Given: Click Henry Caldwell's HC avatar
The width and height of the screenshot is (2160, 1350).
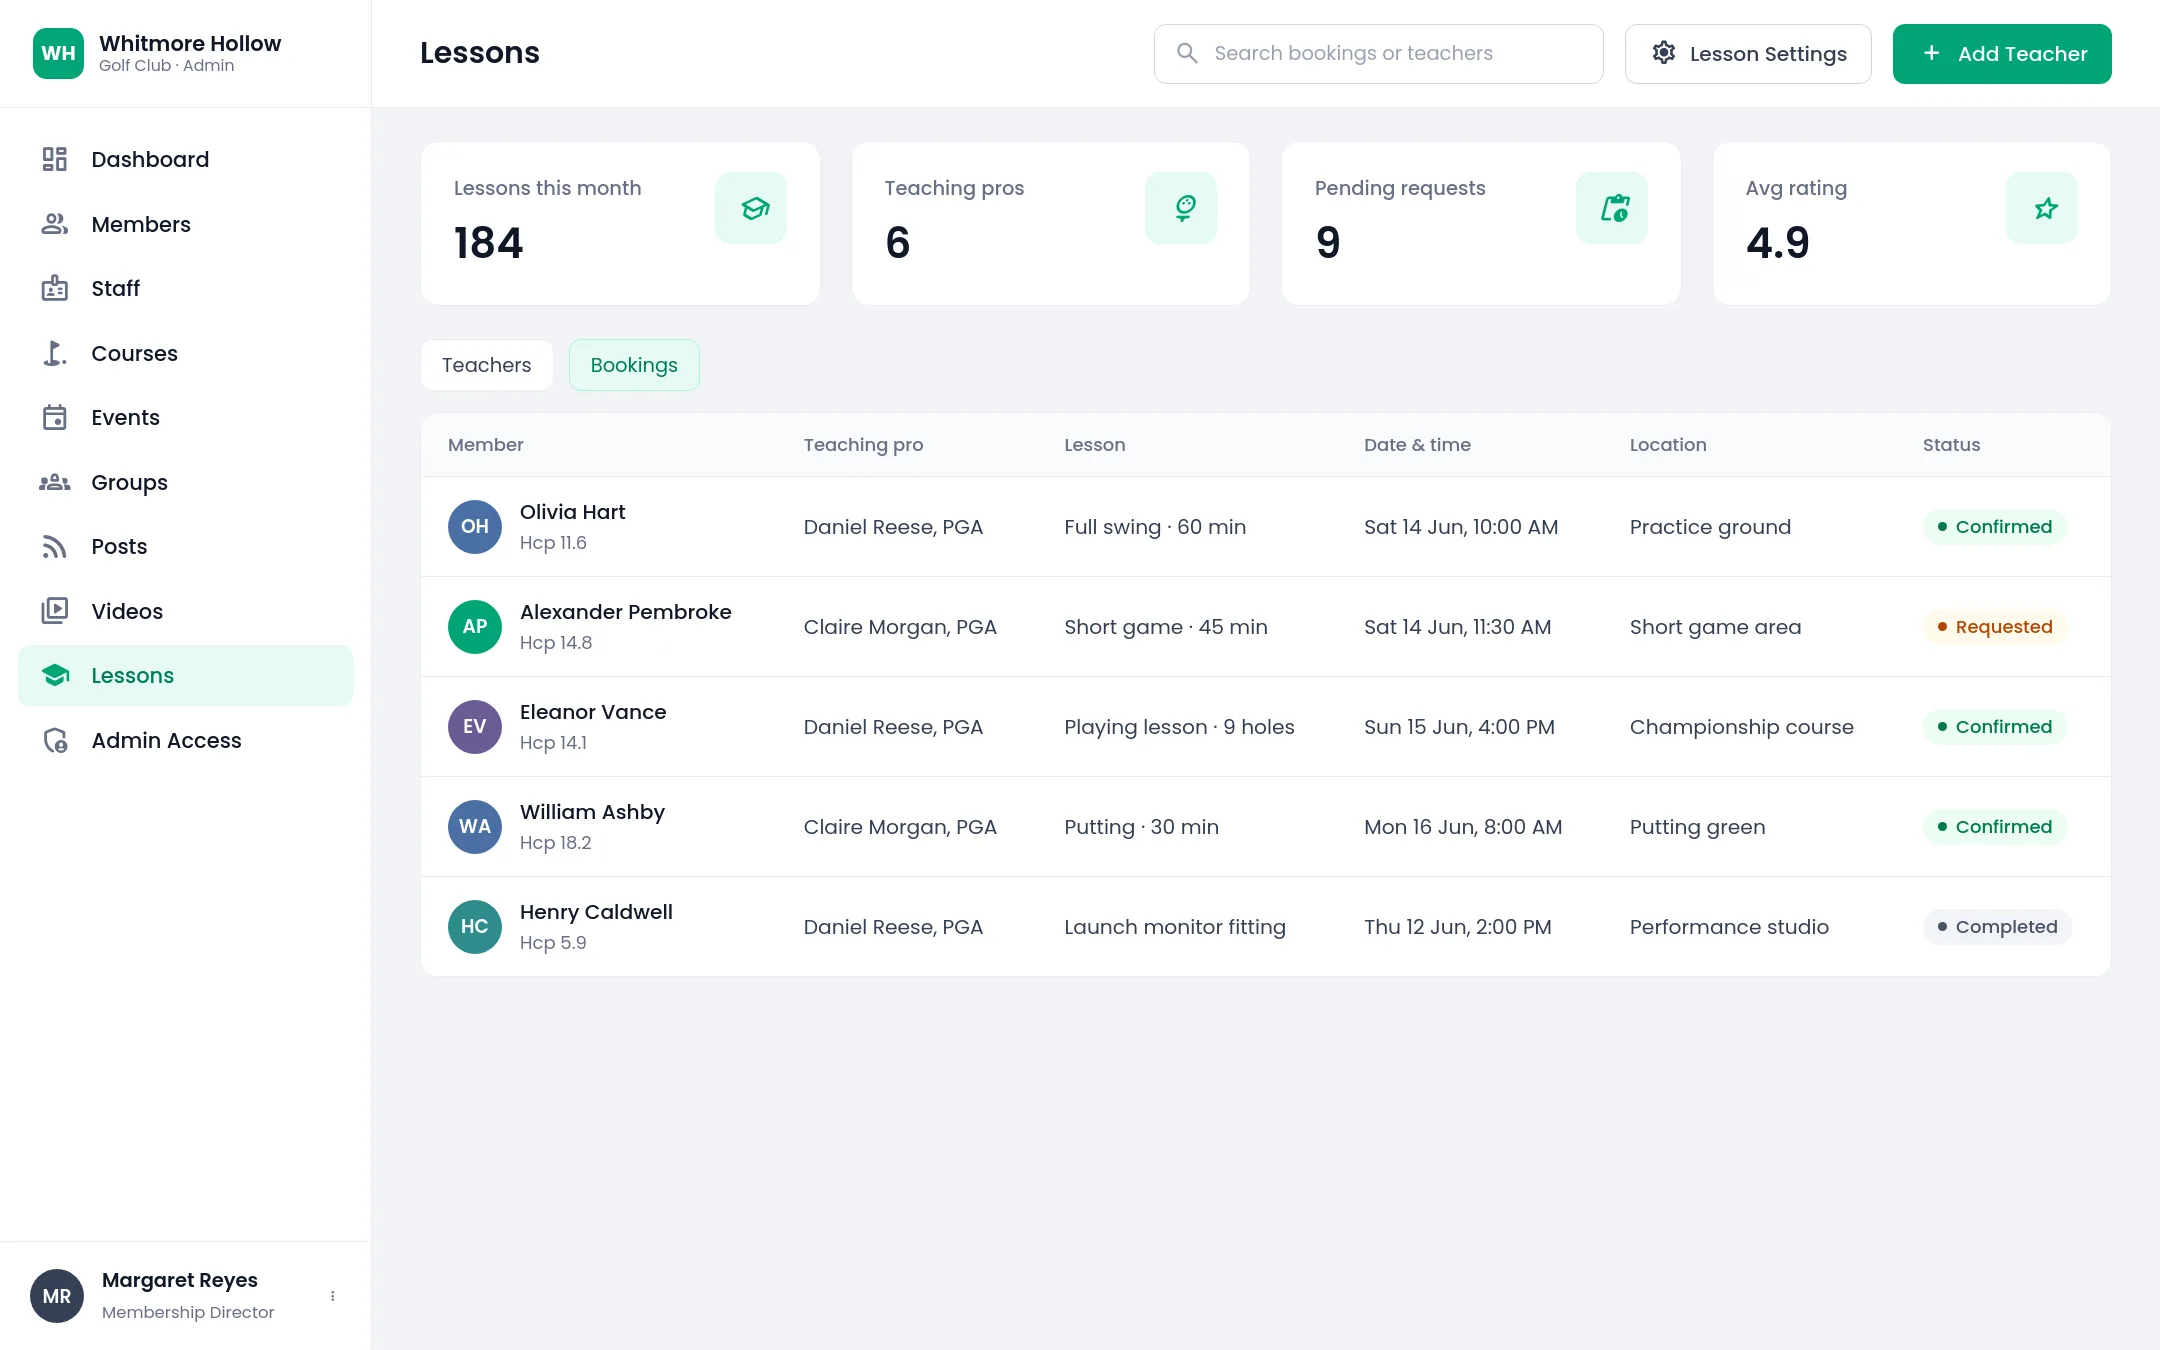Looking at the screenshot, I should coord(475,927).
